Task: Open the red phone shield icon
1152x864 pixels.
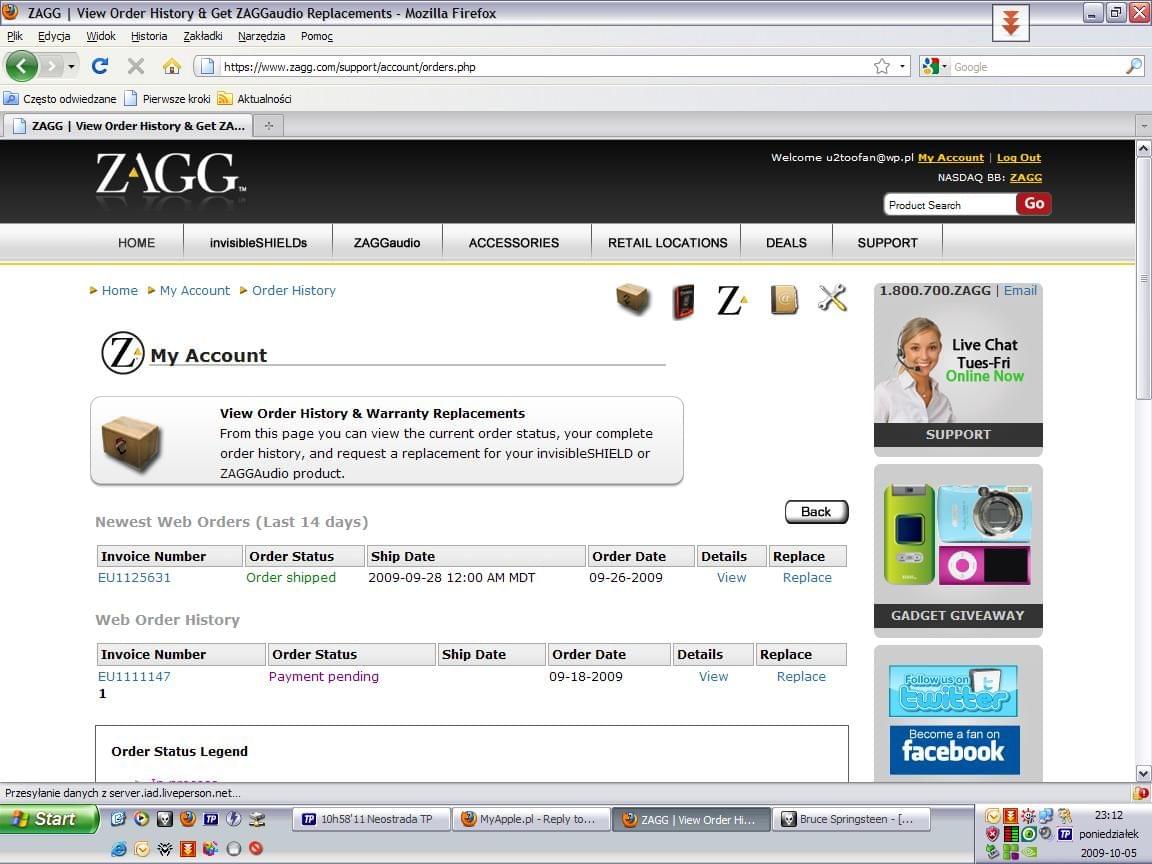Action: pyautogui.click(x=683, y=301)
